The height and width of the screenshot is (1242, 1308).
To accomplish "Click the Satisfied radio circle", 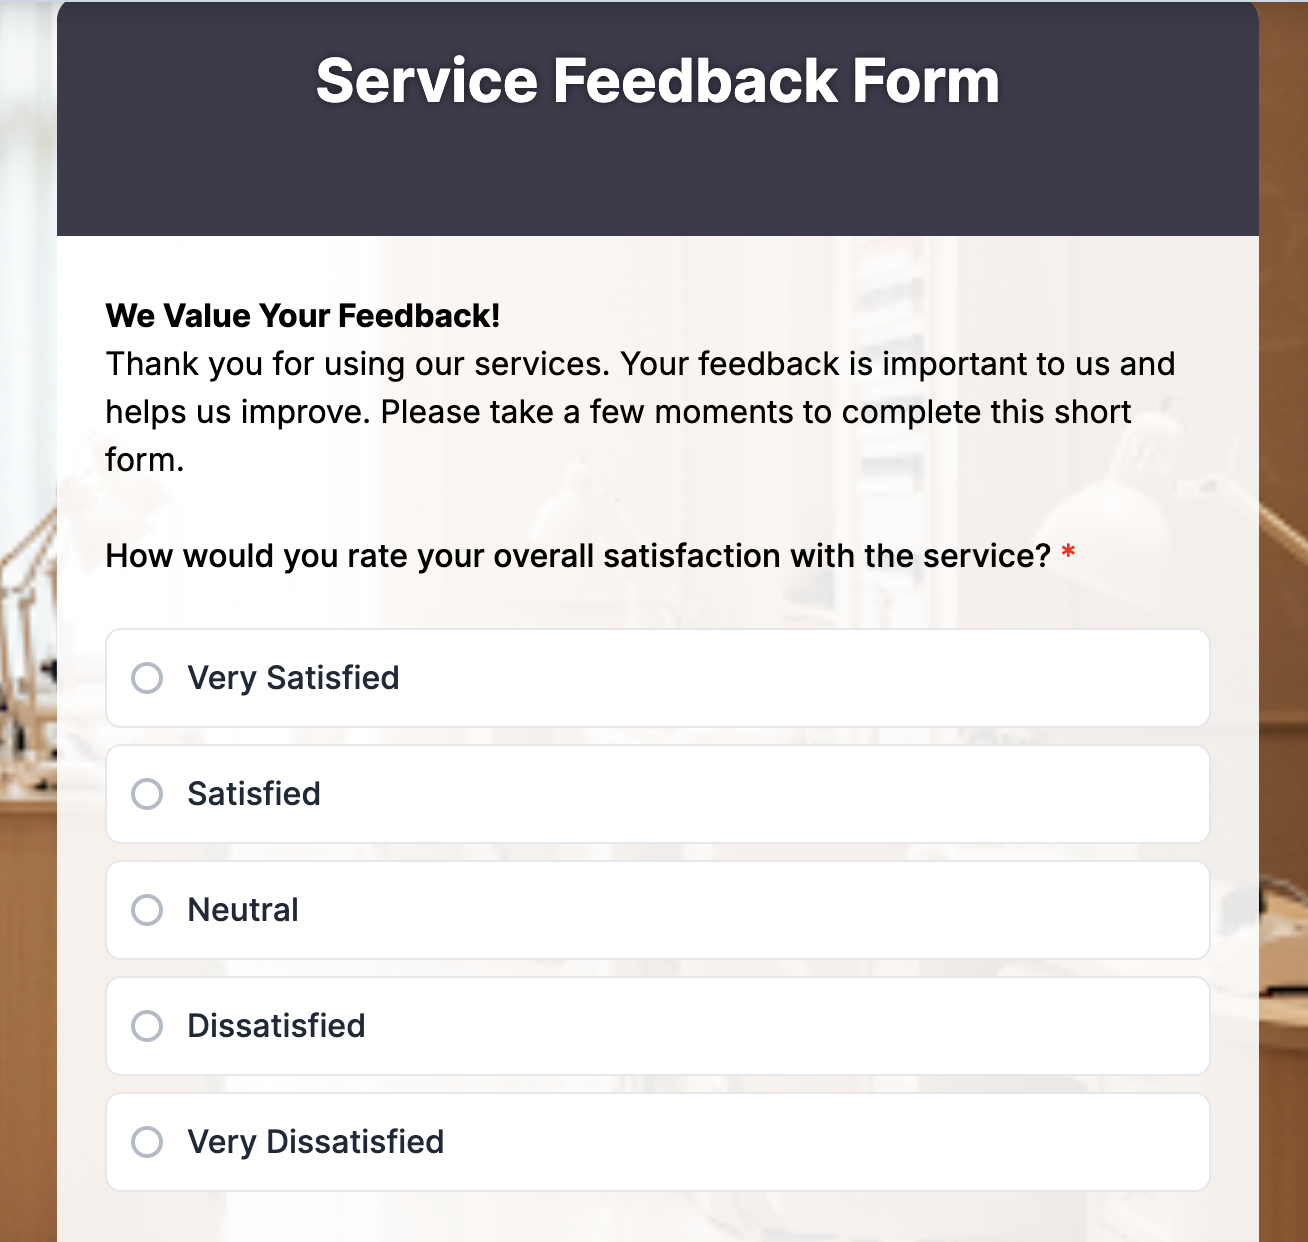I will coord(147,794).
